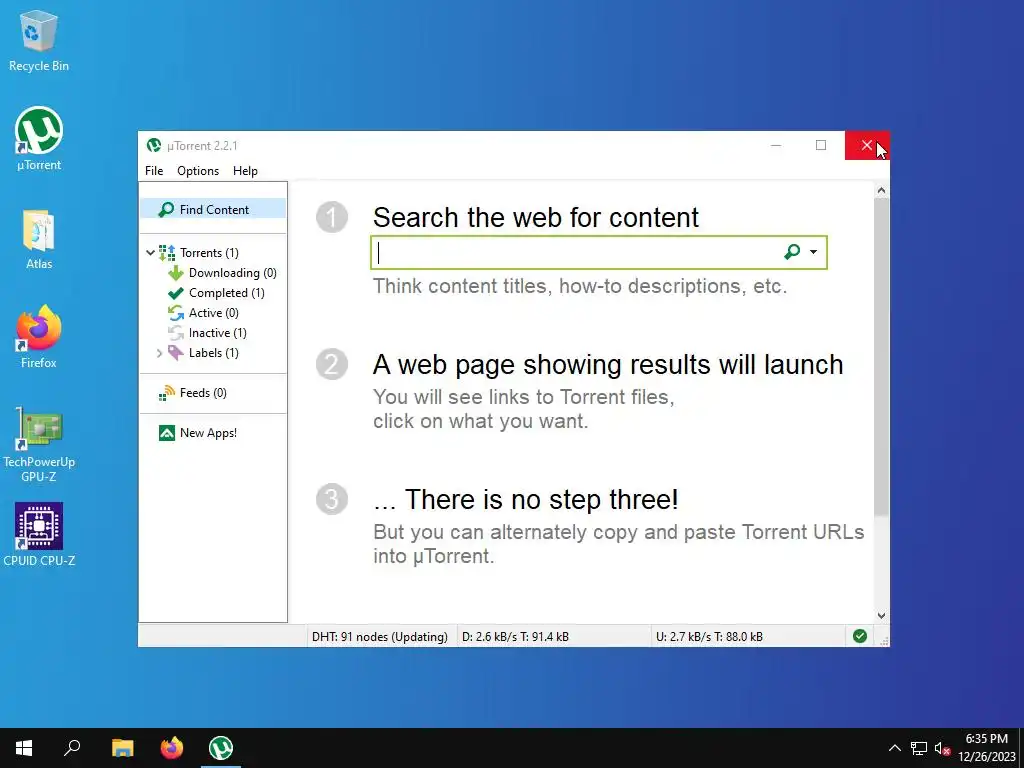This screenshot has height=768, width=1024.
Task: Select Labels (1) in sidebar
Action: [x=214, y=353]
